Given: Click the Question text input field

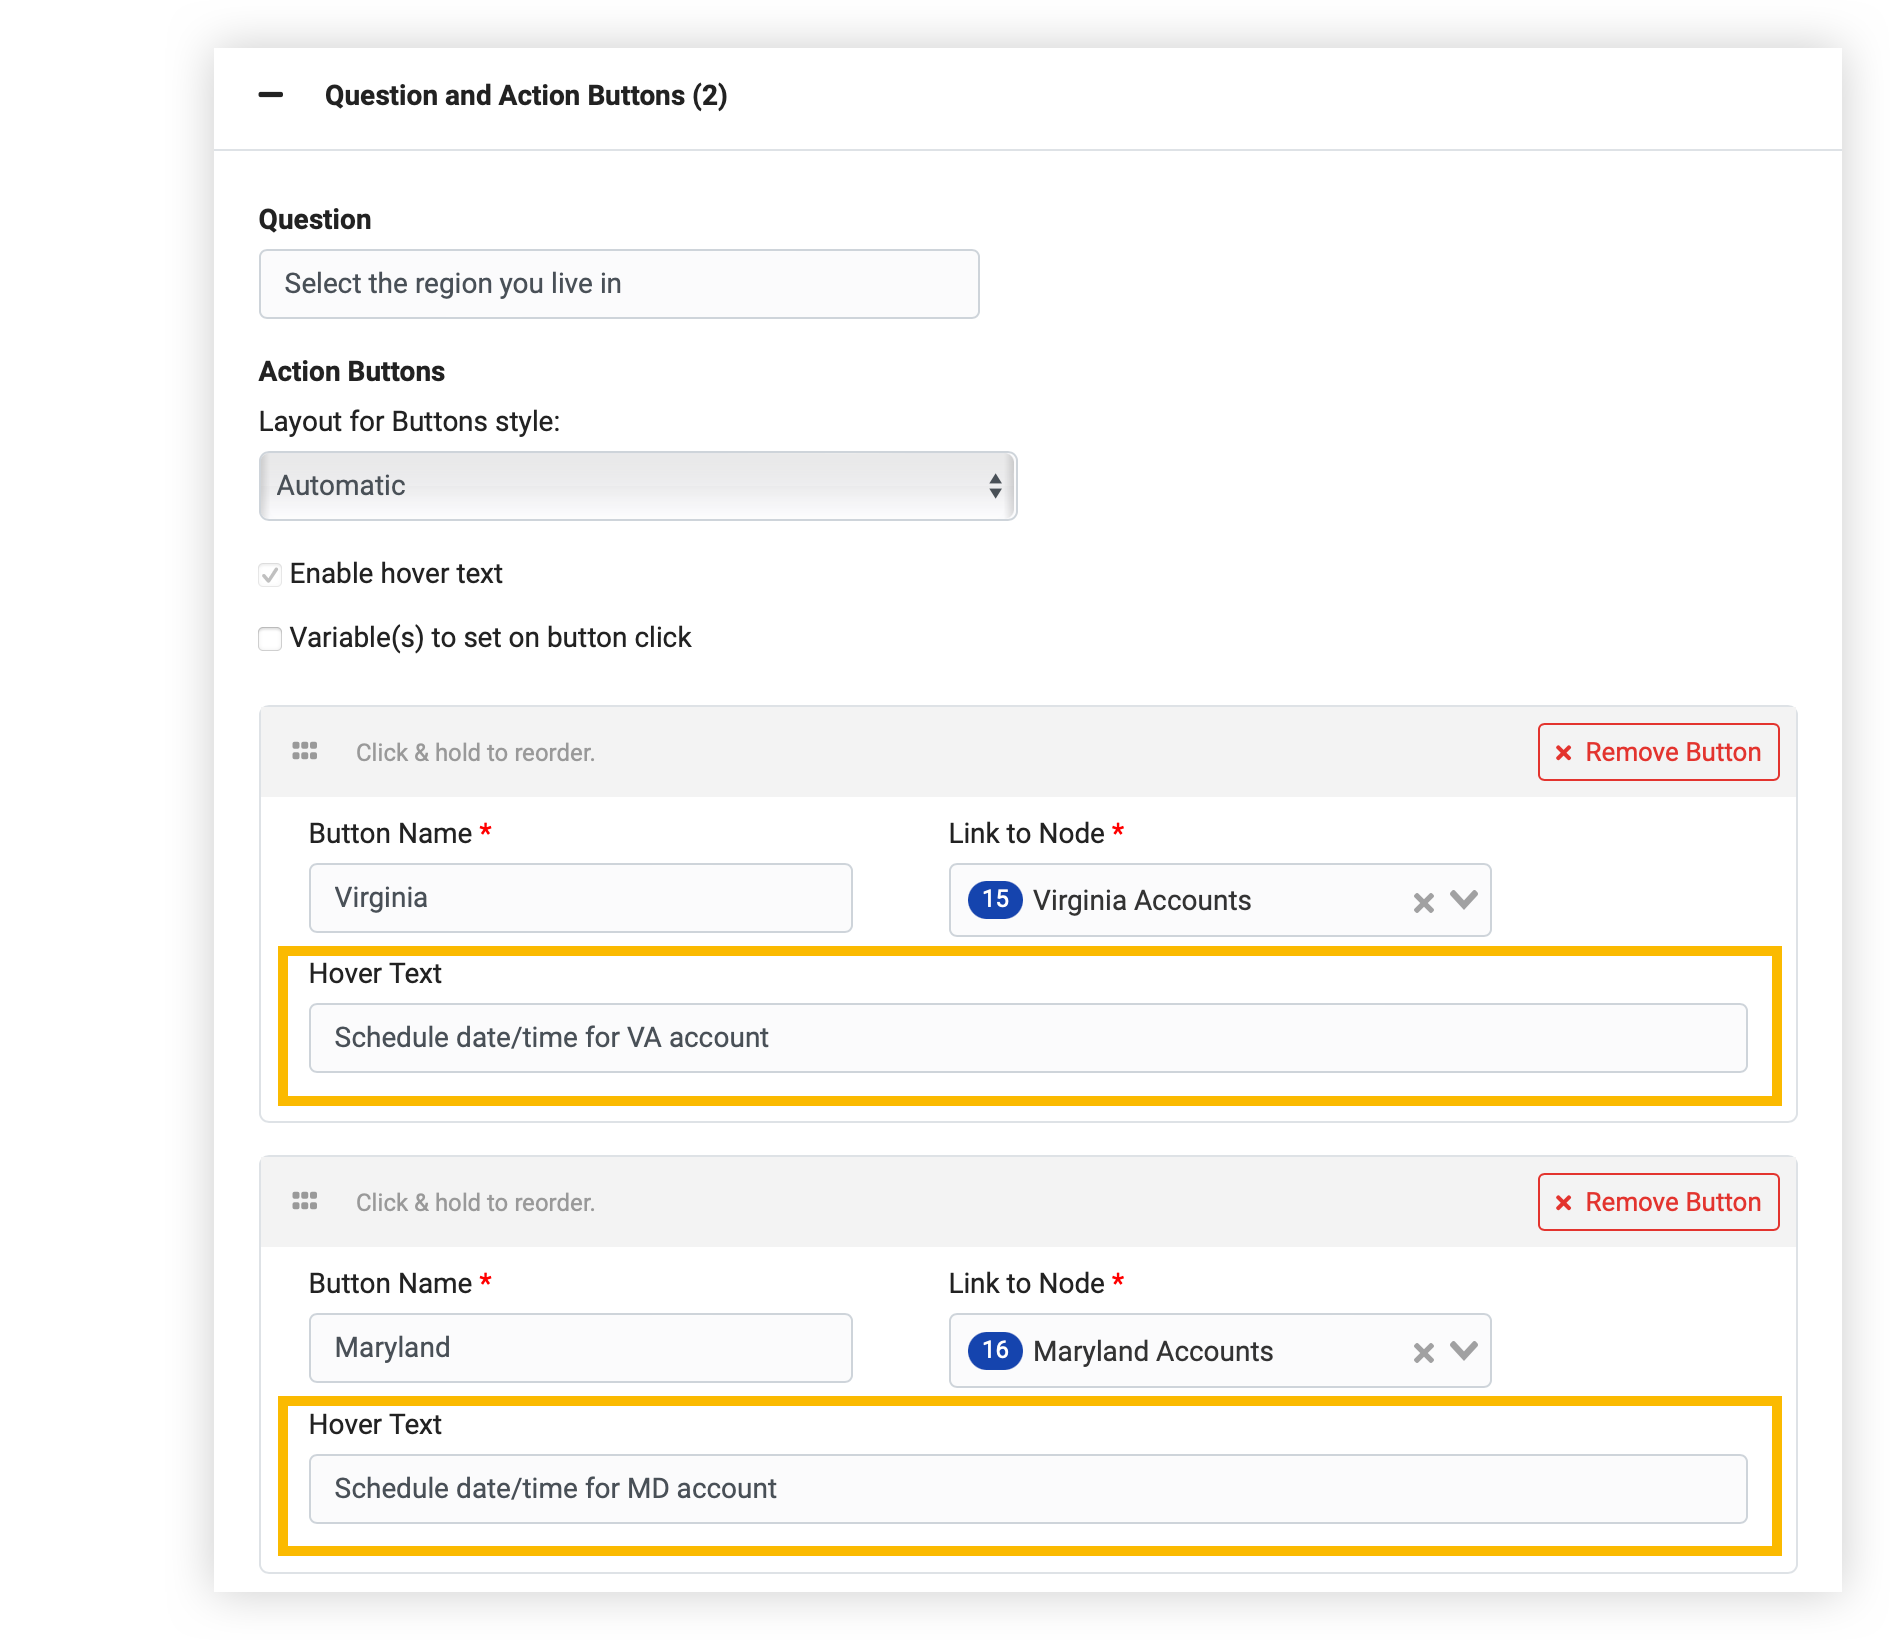Looking at the screenshot, I should click(618, 283).
